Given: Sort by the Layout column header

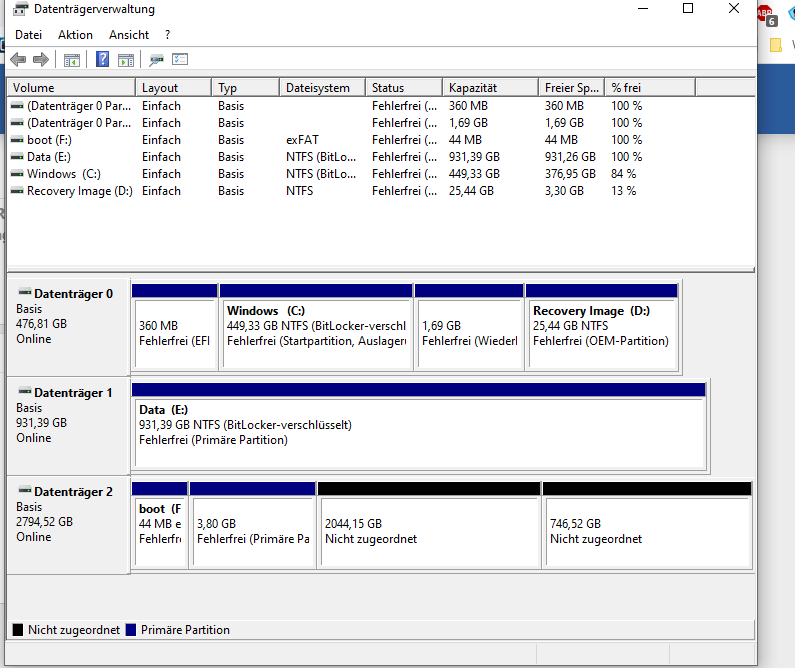Looking at the screenshot, I should click(173, 88).
